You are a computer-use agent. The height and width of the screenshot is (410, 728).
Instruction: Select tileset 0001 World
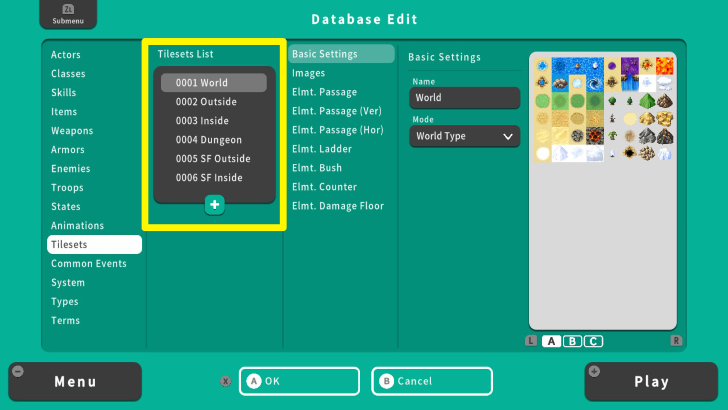click(214, 83)
